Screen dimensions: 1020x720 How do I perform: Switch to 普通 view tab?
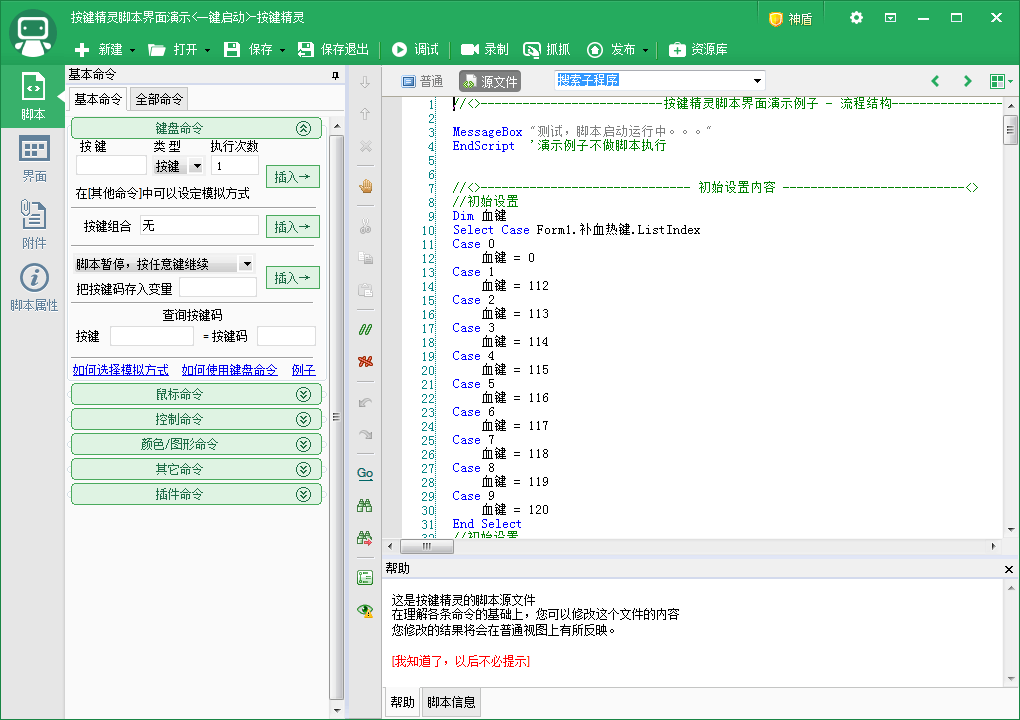422,81
